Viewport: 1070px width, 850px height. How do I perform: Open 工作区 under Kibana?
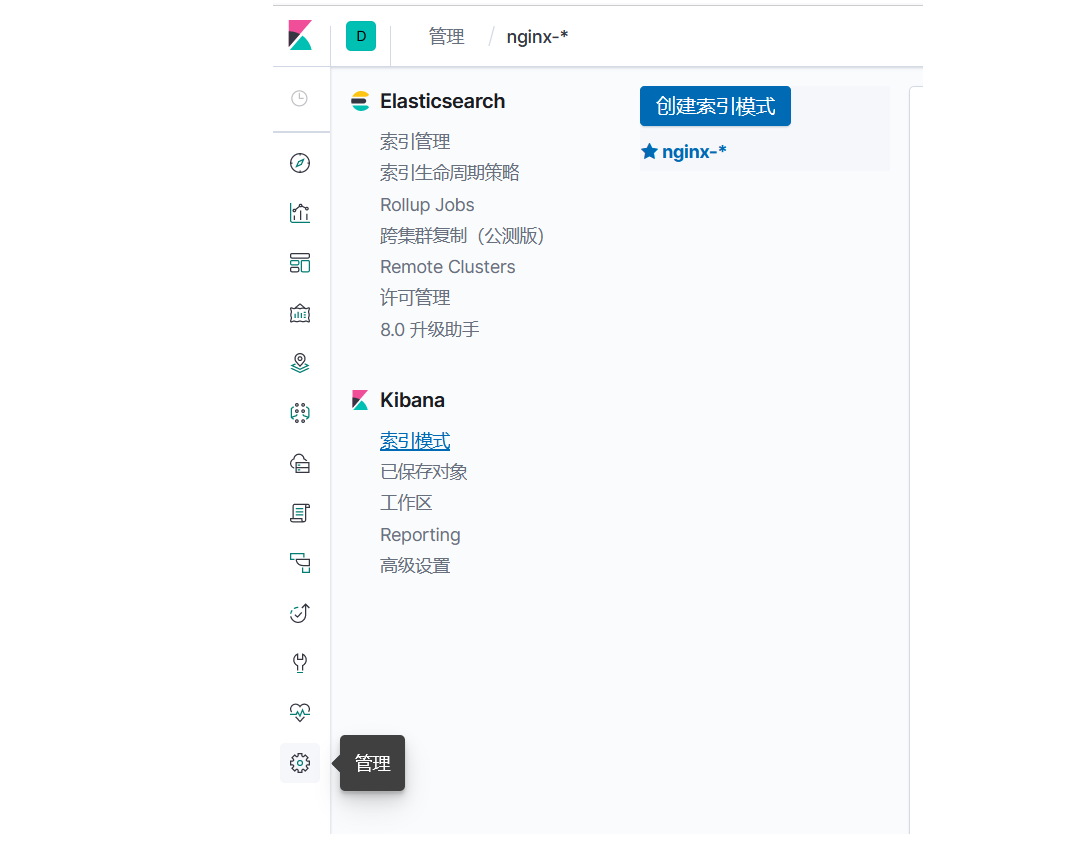(x=406, y=503)
